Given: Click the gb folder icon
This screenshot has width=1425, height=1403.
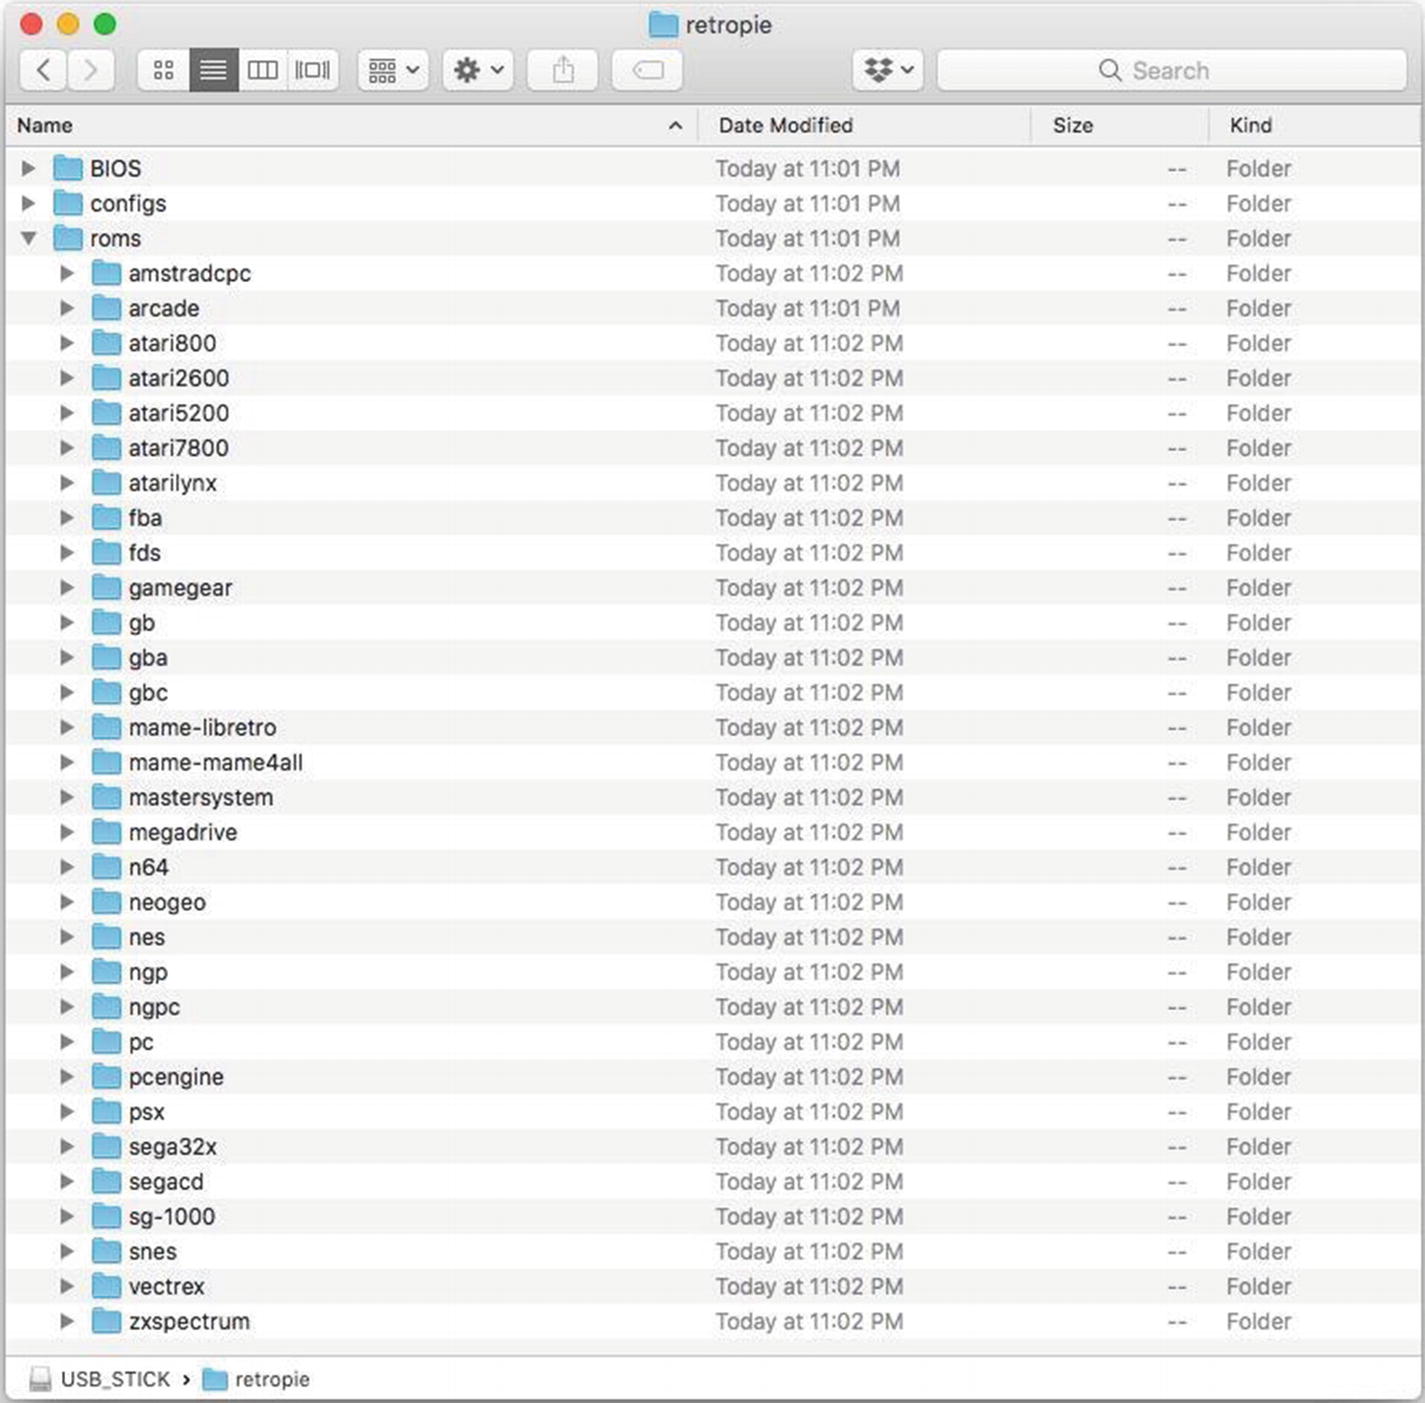Looking at the screenshot, I should click(106, 623).
